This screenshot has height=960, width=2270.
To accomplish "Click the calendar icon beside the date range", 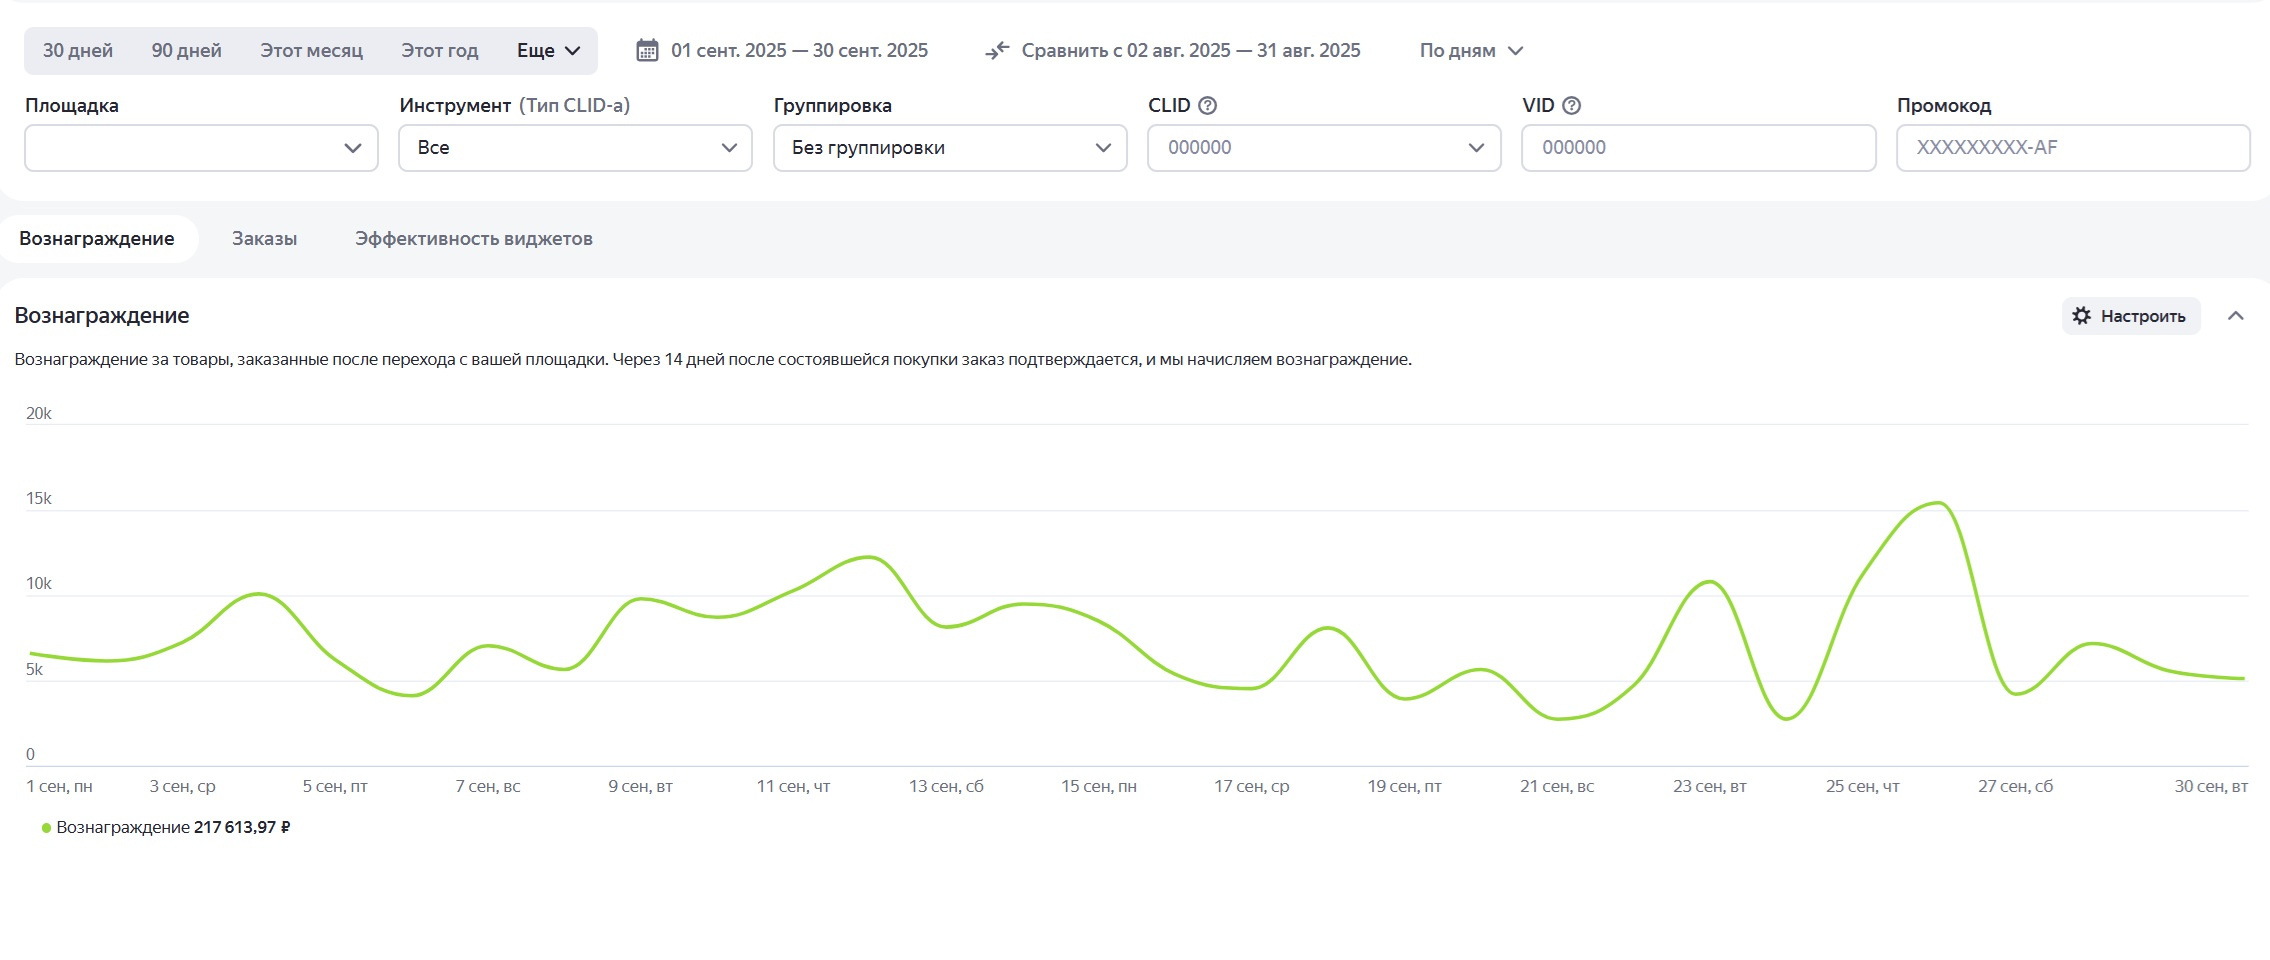I will tap(647, 51).
